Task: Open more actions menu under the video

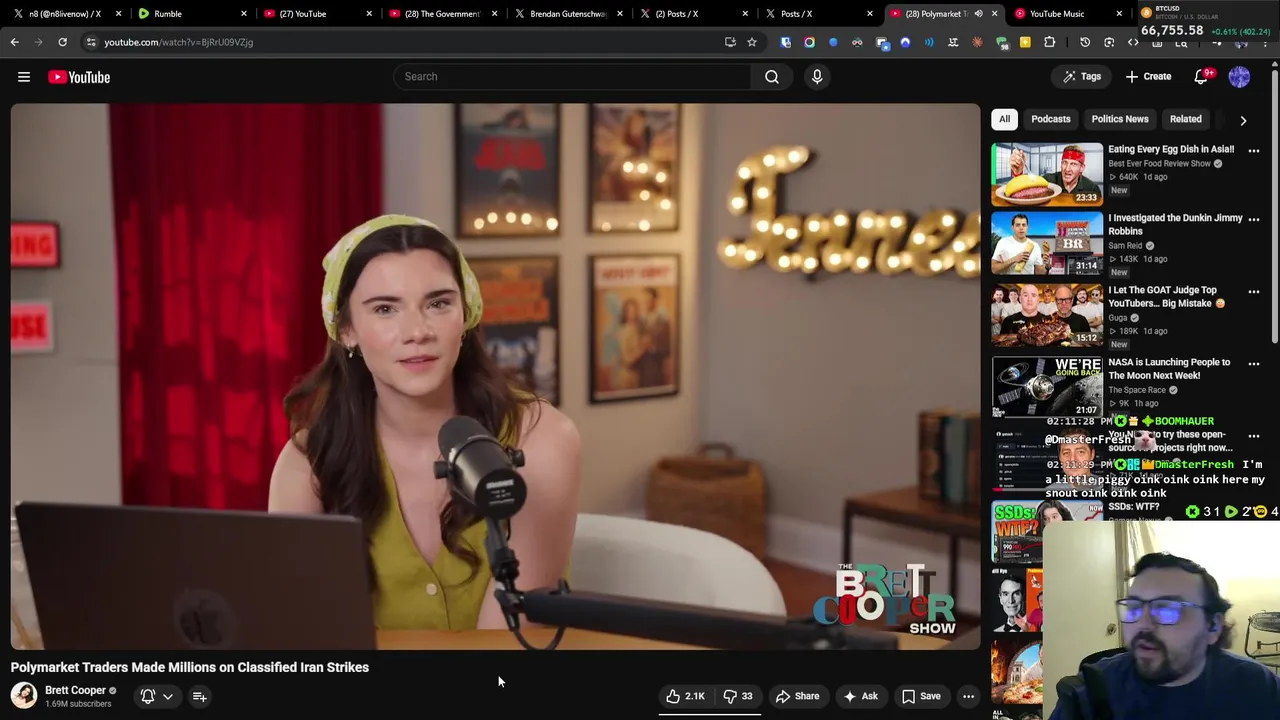Action: pyautogui.click(x=968, y=696)
